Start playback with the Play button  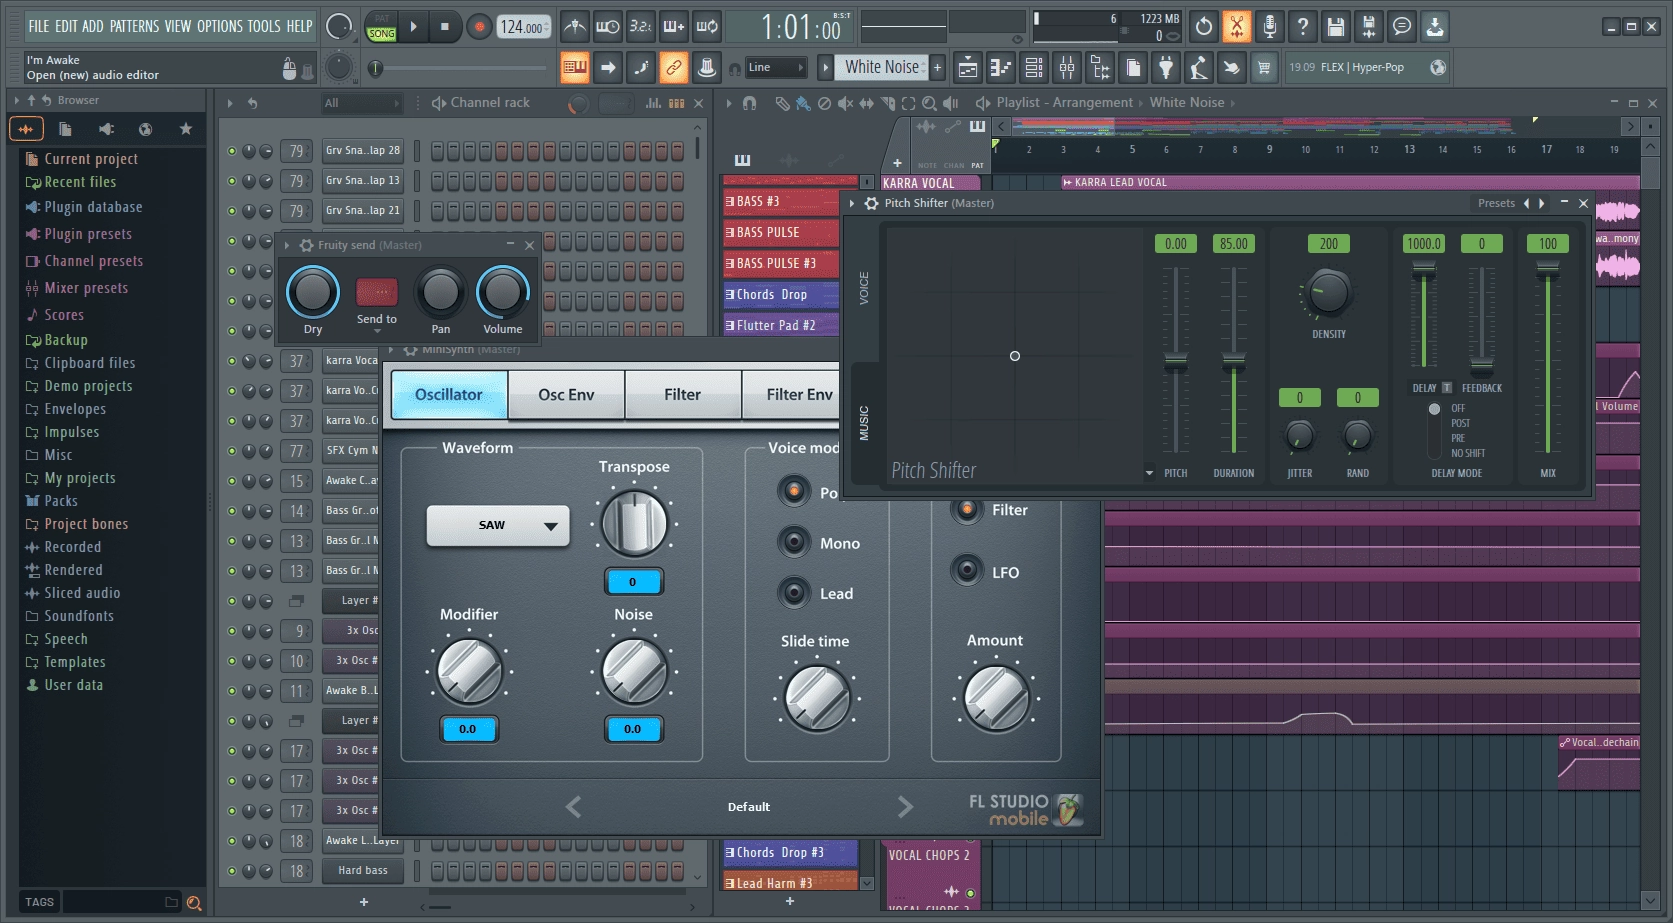413,27
